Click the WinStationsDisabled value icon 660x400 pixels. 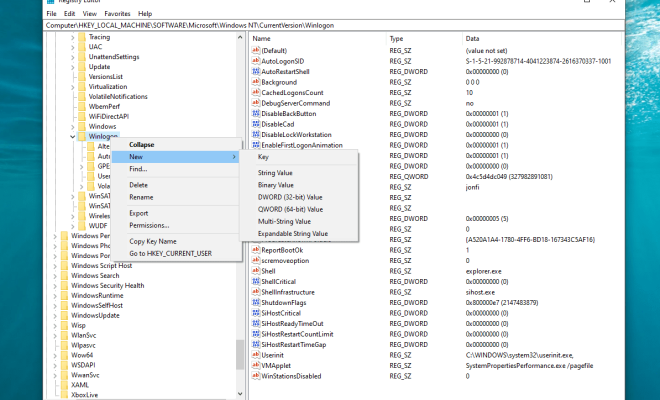tap(255, 376)
